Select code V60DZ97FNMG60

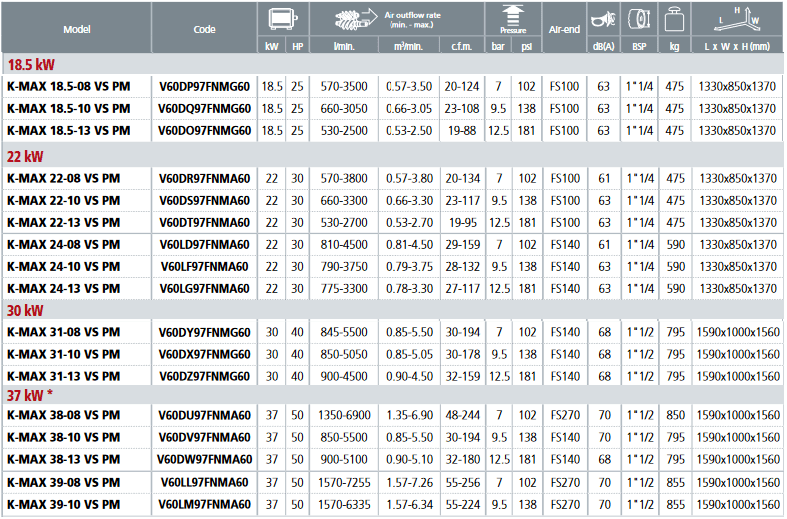click(x=204, y=376)
